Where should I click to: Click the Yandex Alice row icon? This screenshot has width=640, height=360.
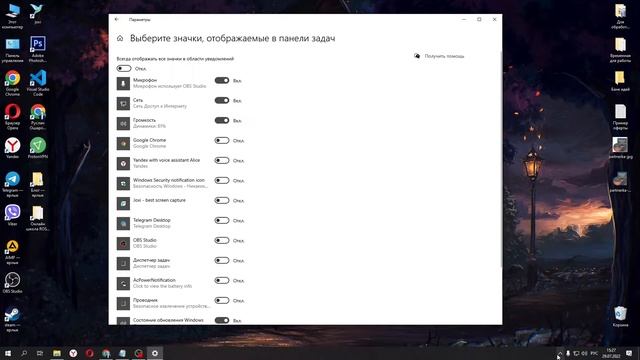tap(123, 163)
